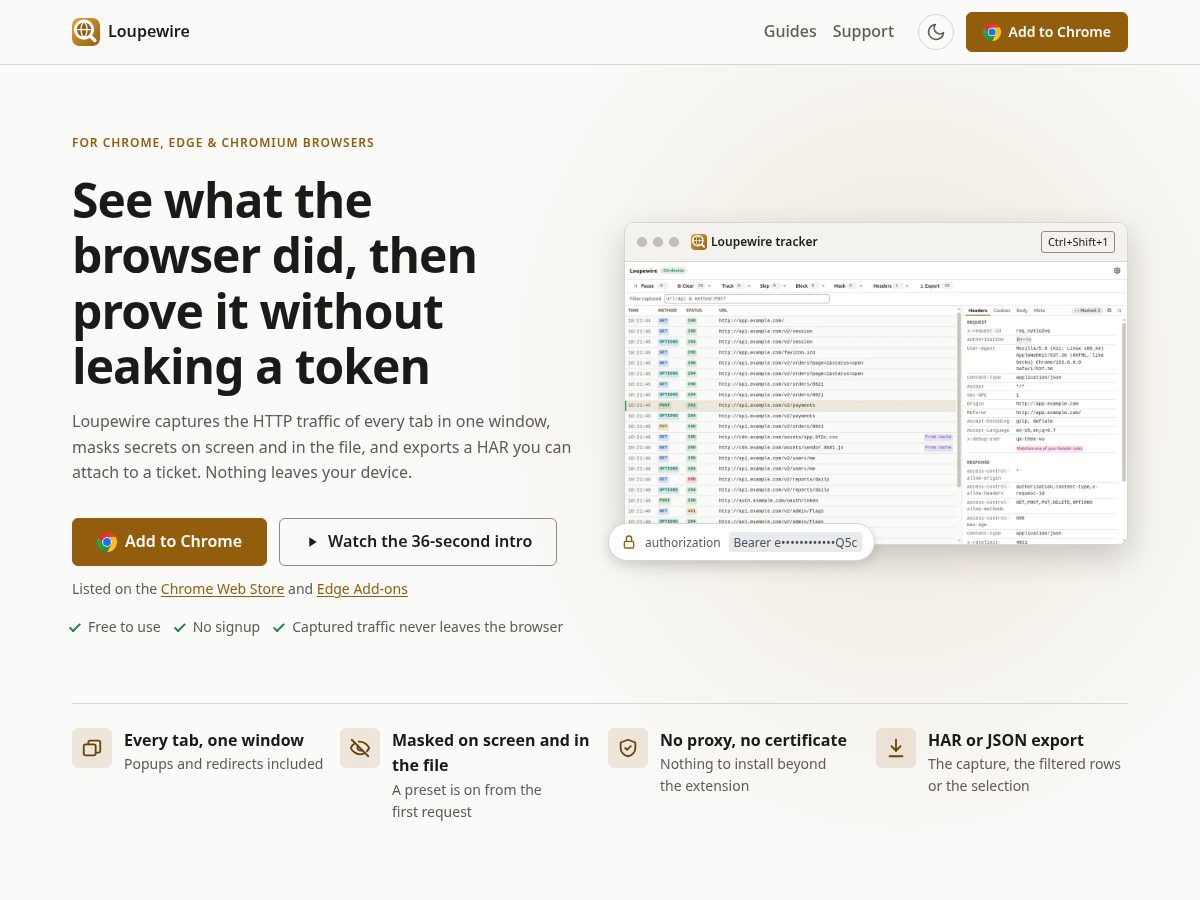Click the Loupewire logo icon in header
This screenshot has height=900, width=1200.
coord(86,32)
